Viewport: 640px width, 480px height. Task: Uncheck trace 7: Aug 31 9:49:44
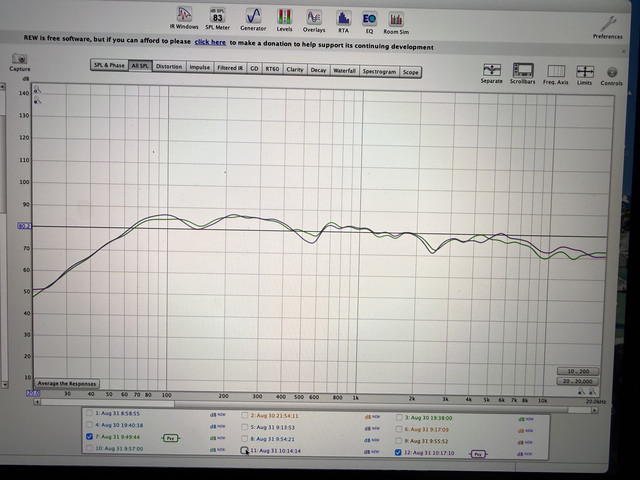(x=89, y=437)
